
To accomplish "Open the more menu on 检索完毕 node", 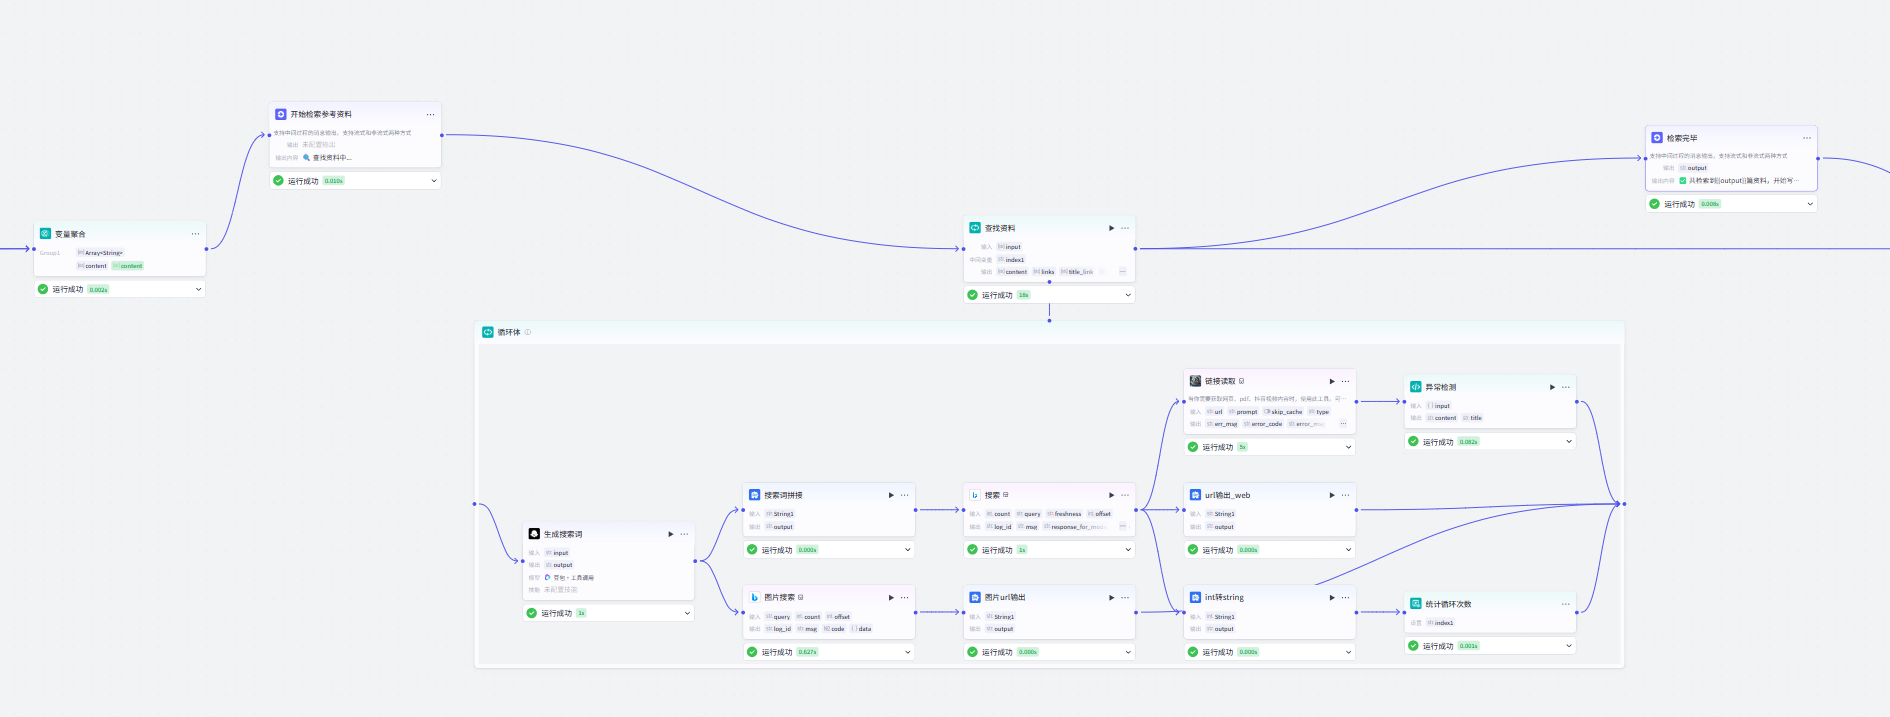I will pos(1806,138).
